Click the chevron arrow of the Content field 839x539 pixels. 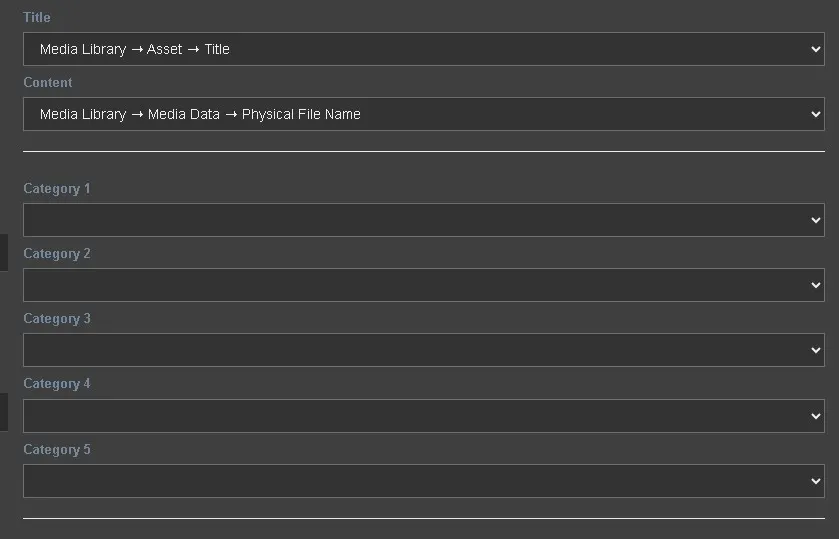tap(816, 114)
